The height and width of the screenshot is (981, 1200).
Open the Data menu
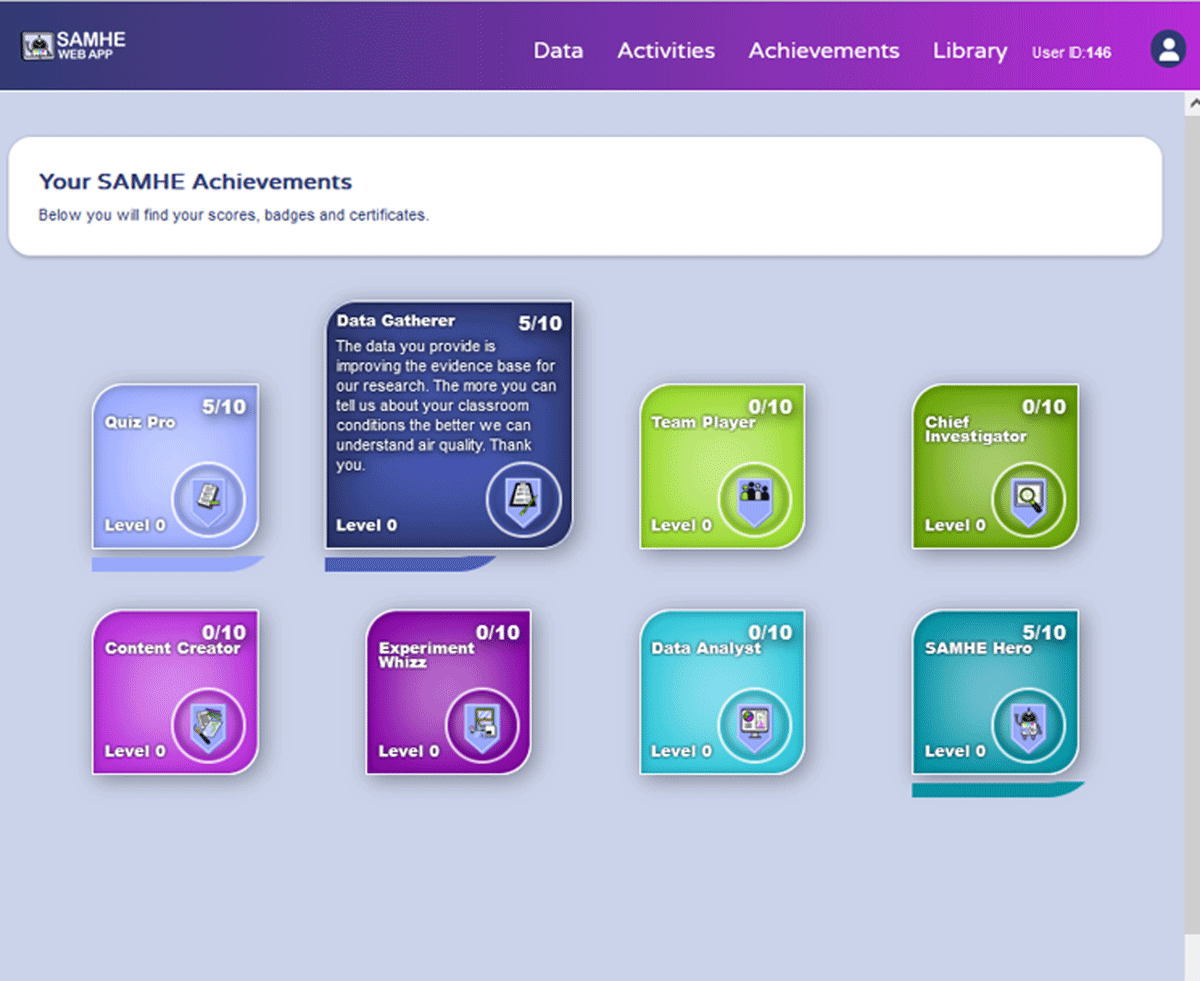click(x=558, y=50)
